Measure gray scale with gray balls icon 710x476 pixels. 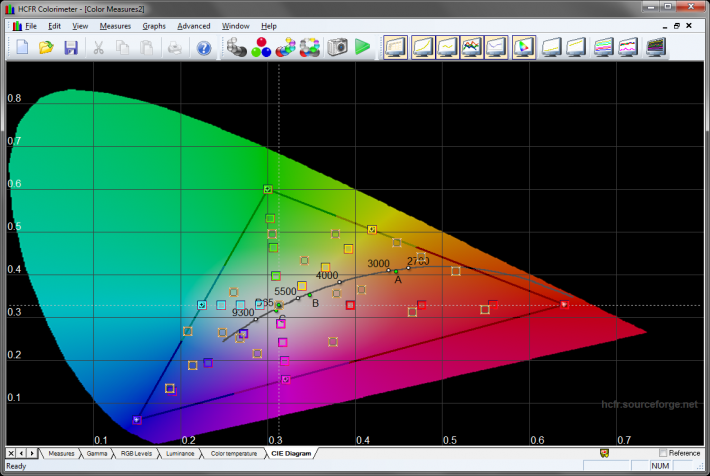(236, 47)
